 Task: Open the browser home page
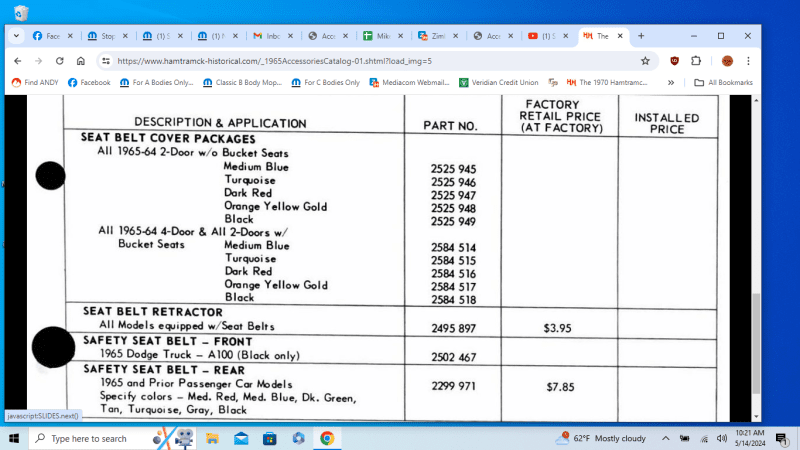tap(81, 61)
